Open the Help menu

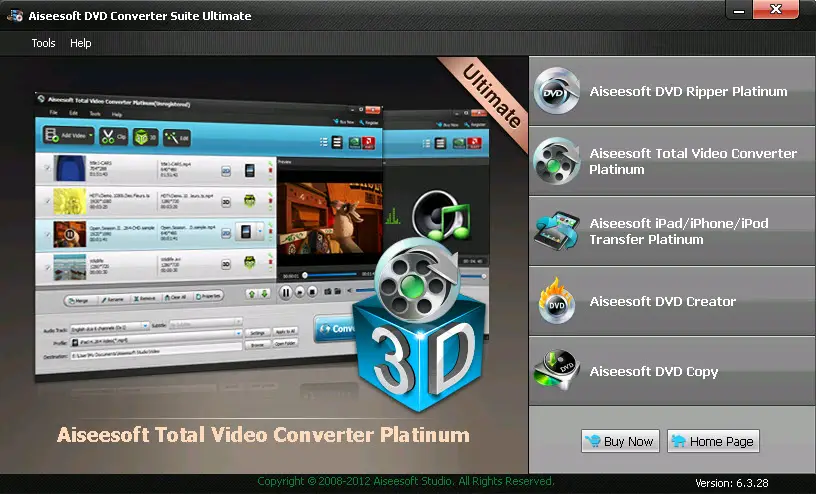click(x=81, y=43)
